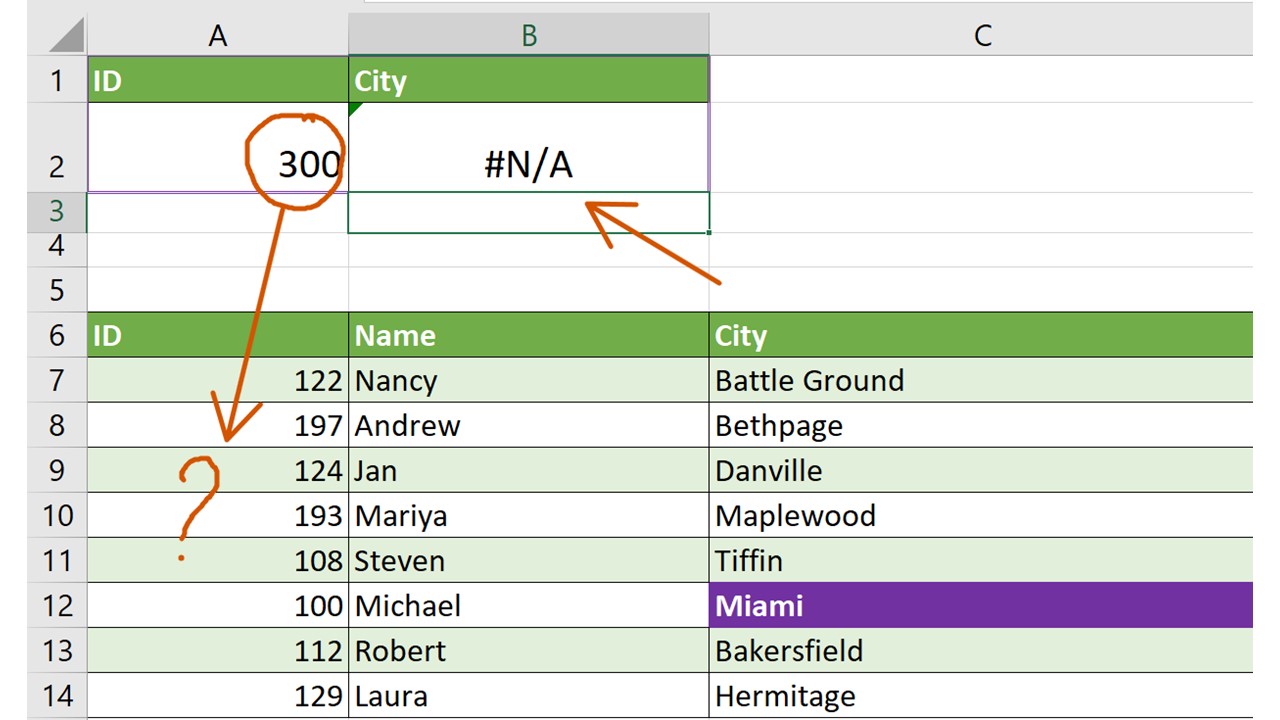Select the cell with ID 193
The height and width of the screenshot is (720, 1280).
[x=218, y=515]
